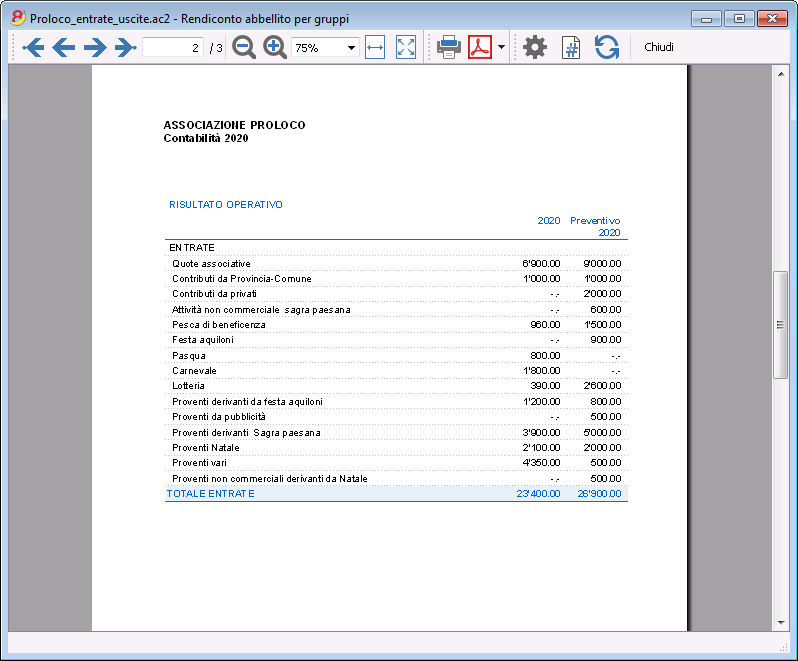Screen dimensions: 798x661
Task: Open report settings gear
Action: (534, 47)
